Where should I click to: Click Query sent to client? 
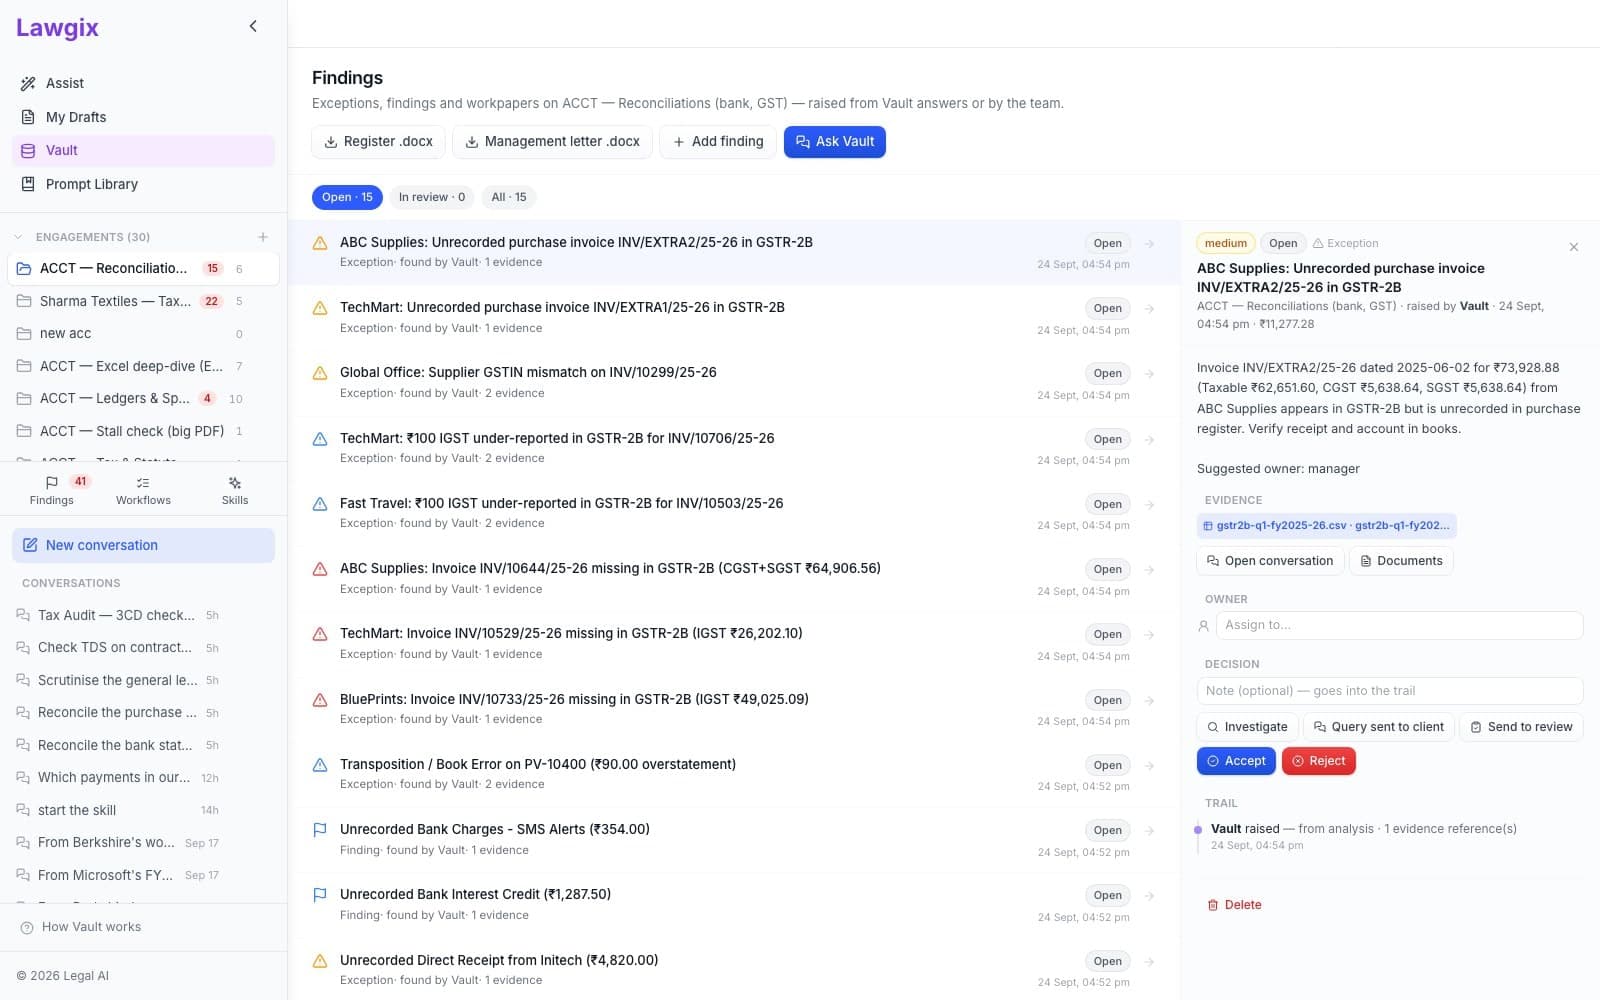pyautogui.click(x=1378, y=727)
